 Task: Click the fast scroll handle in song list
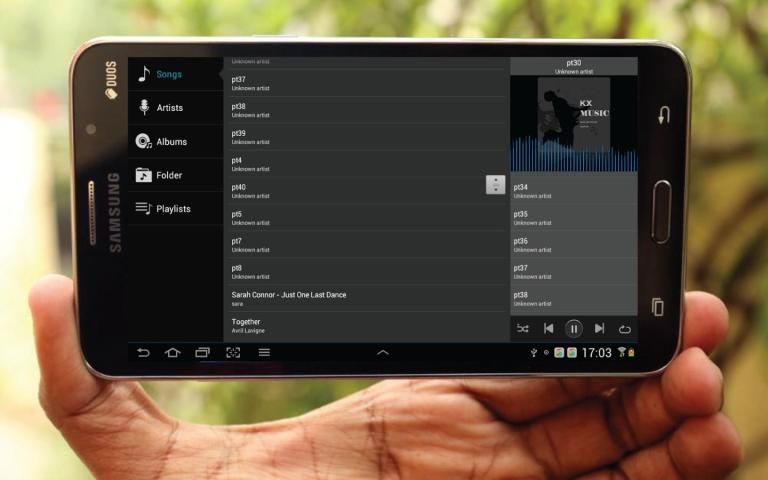point(496,184)
